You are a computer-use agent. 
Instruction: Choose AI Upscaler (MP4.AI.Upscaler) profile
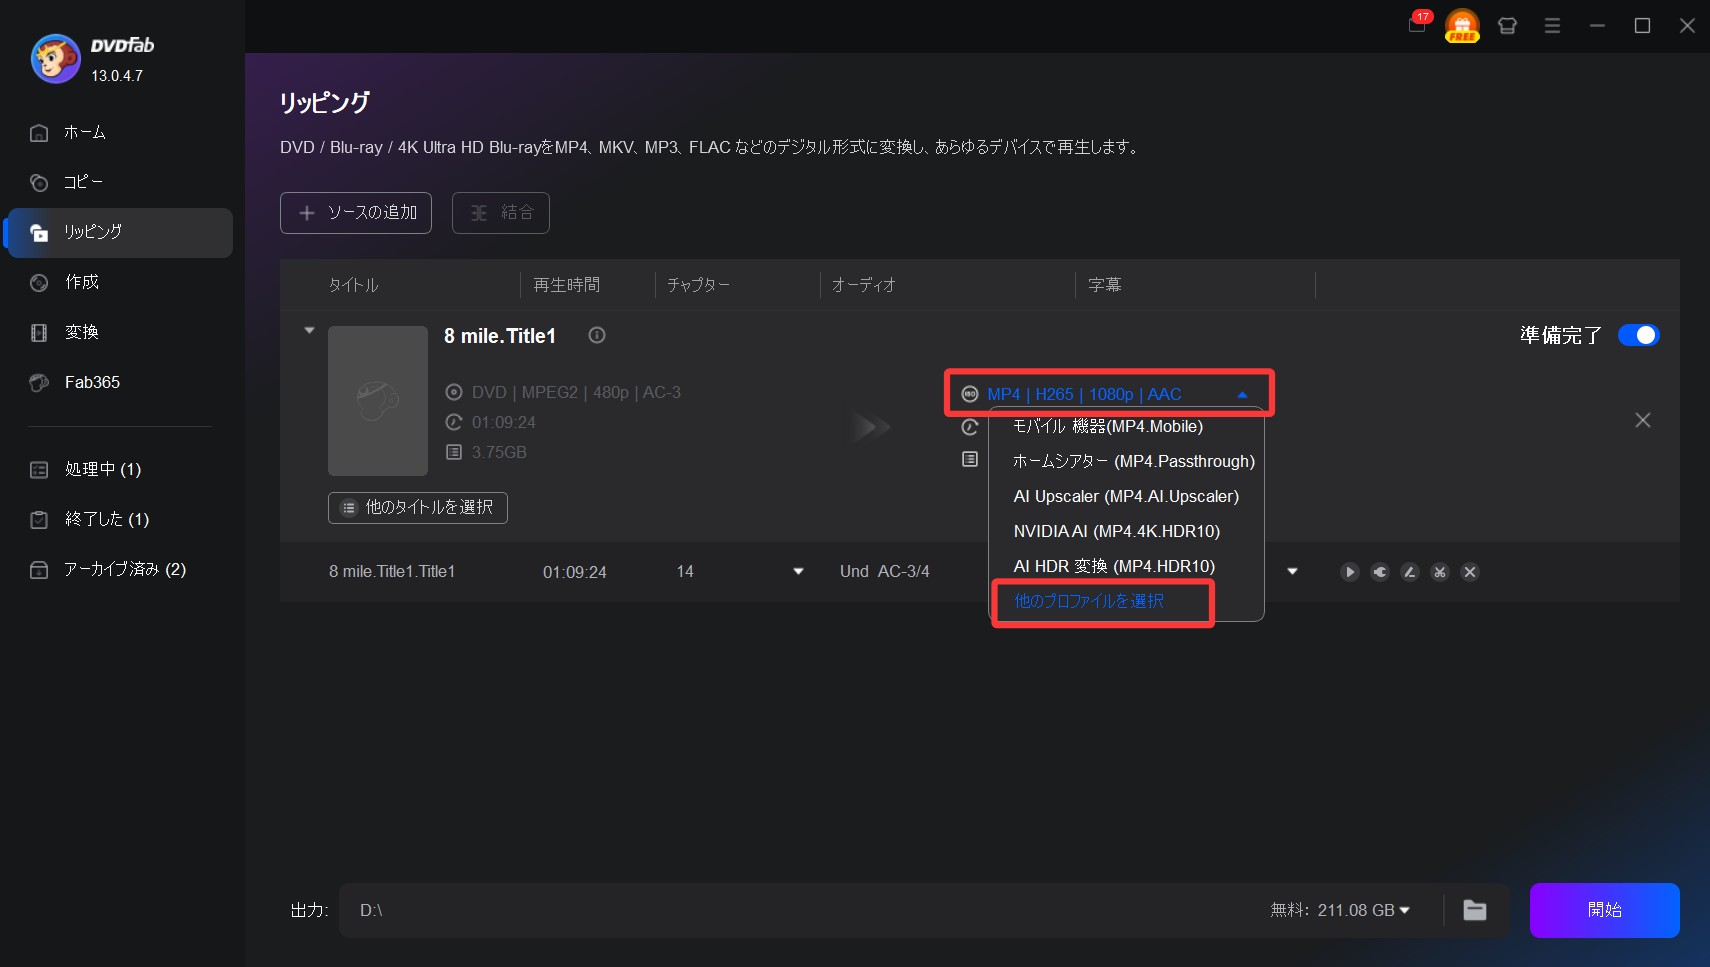pos(1126,496)
